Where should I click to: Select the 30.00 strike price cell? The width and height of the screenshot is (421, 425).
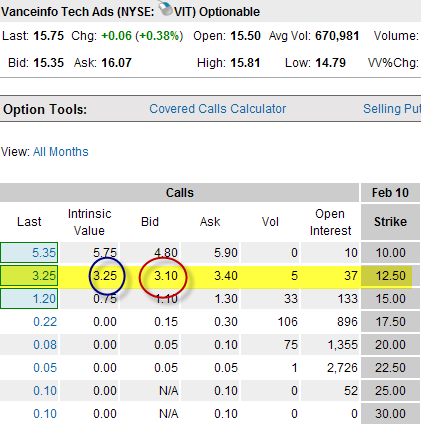[390, 414]
